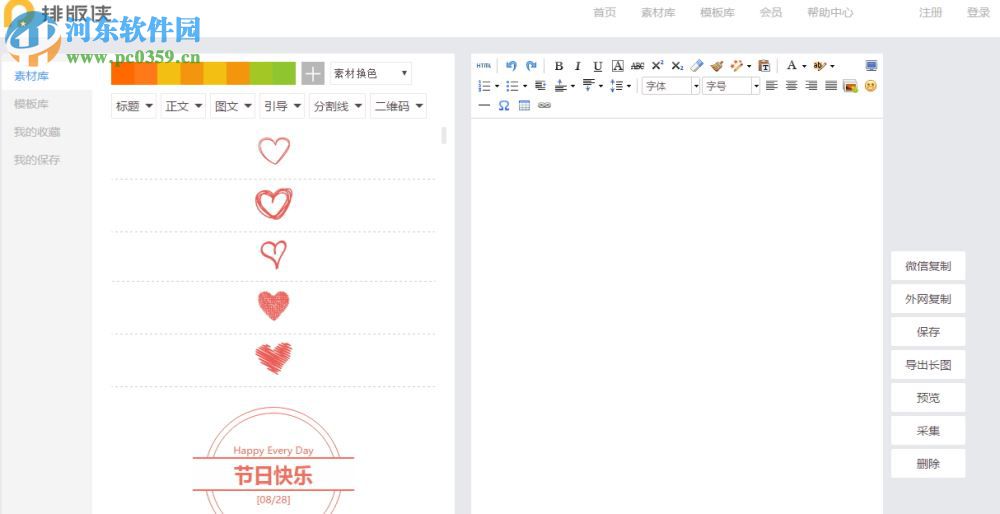Viewport: 1000px width, 514px height.
Task: Apply font color A icon
Action: click(791, 66)
